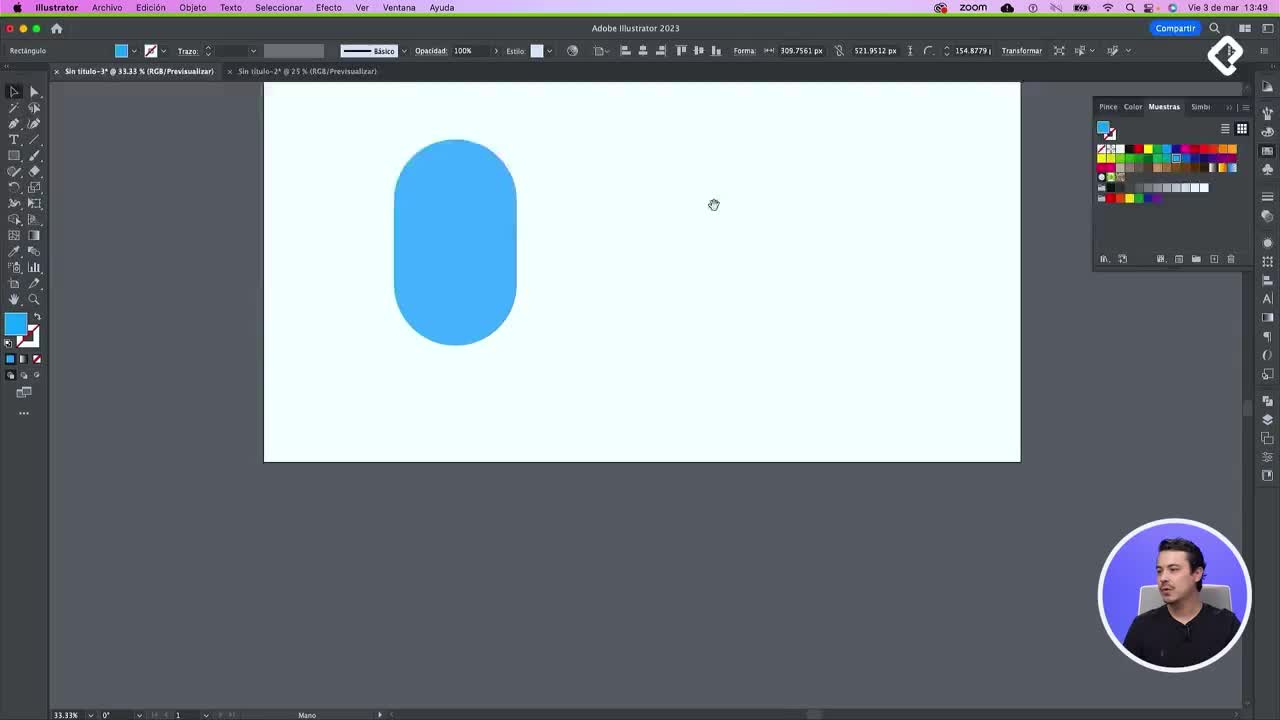Select the Lasso tool

pos(34,108)
